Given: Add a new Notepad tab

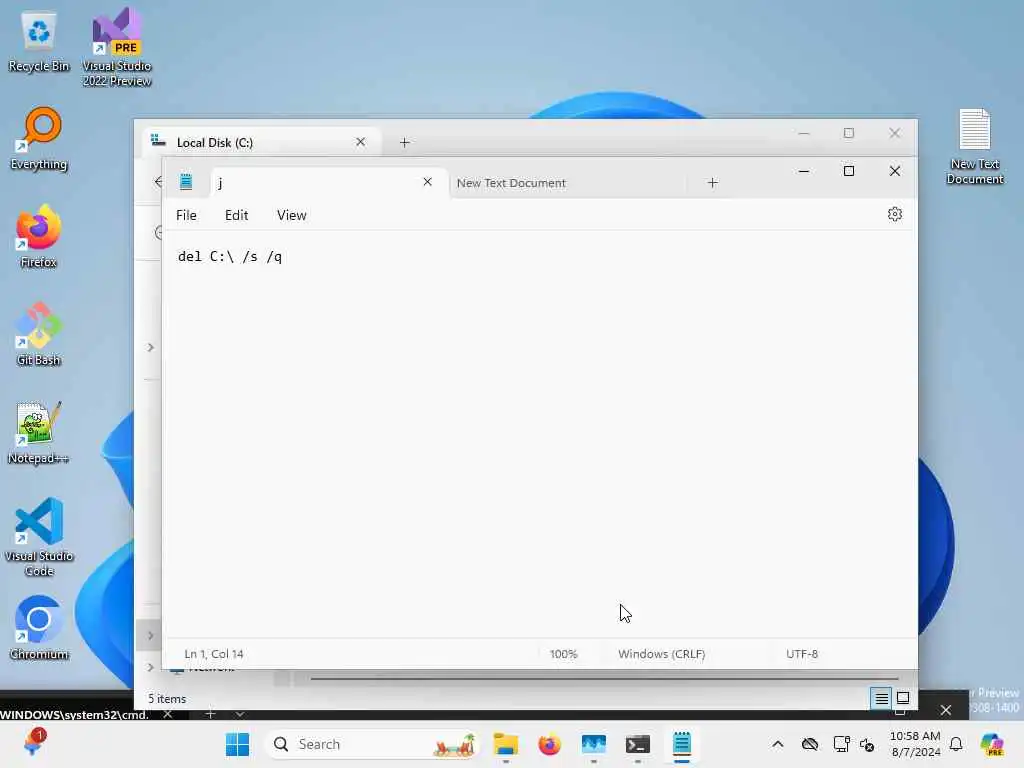Looking at the screenshot, I should 712,183.
